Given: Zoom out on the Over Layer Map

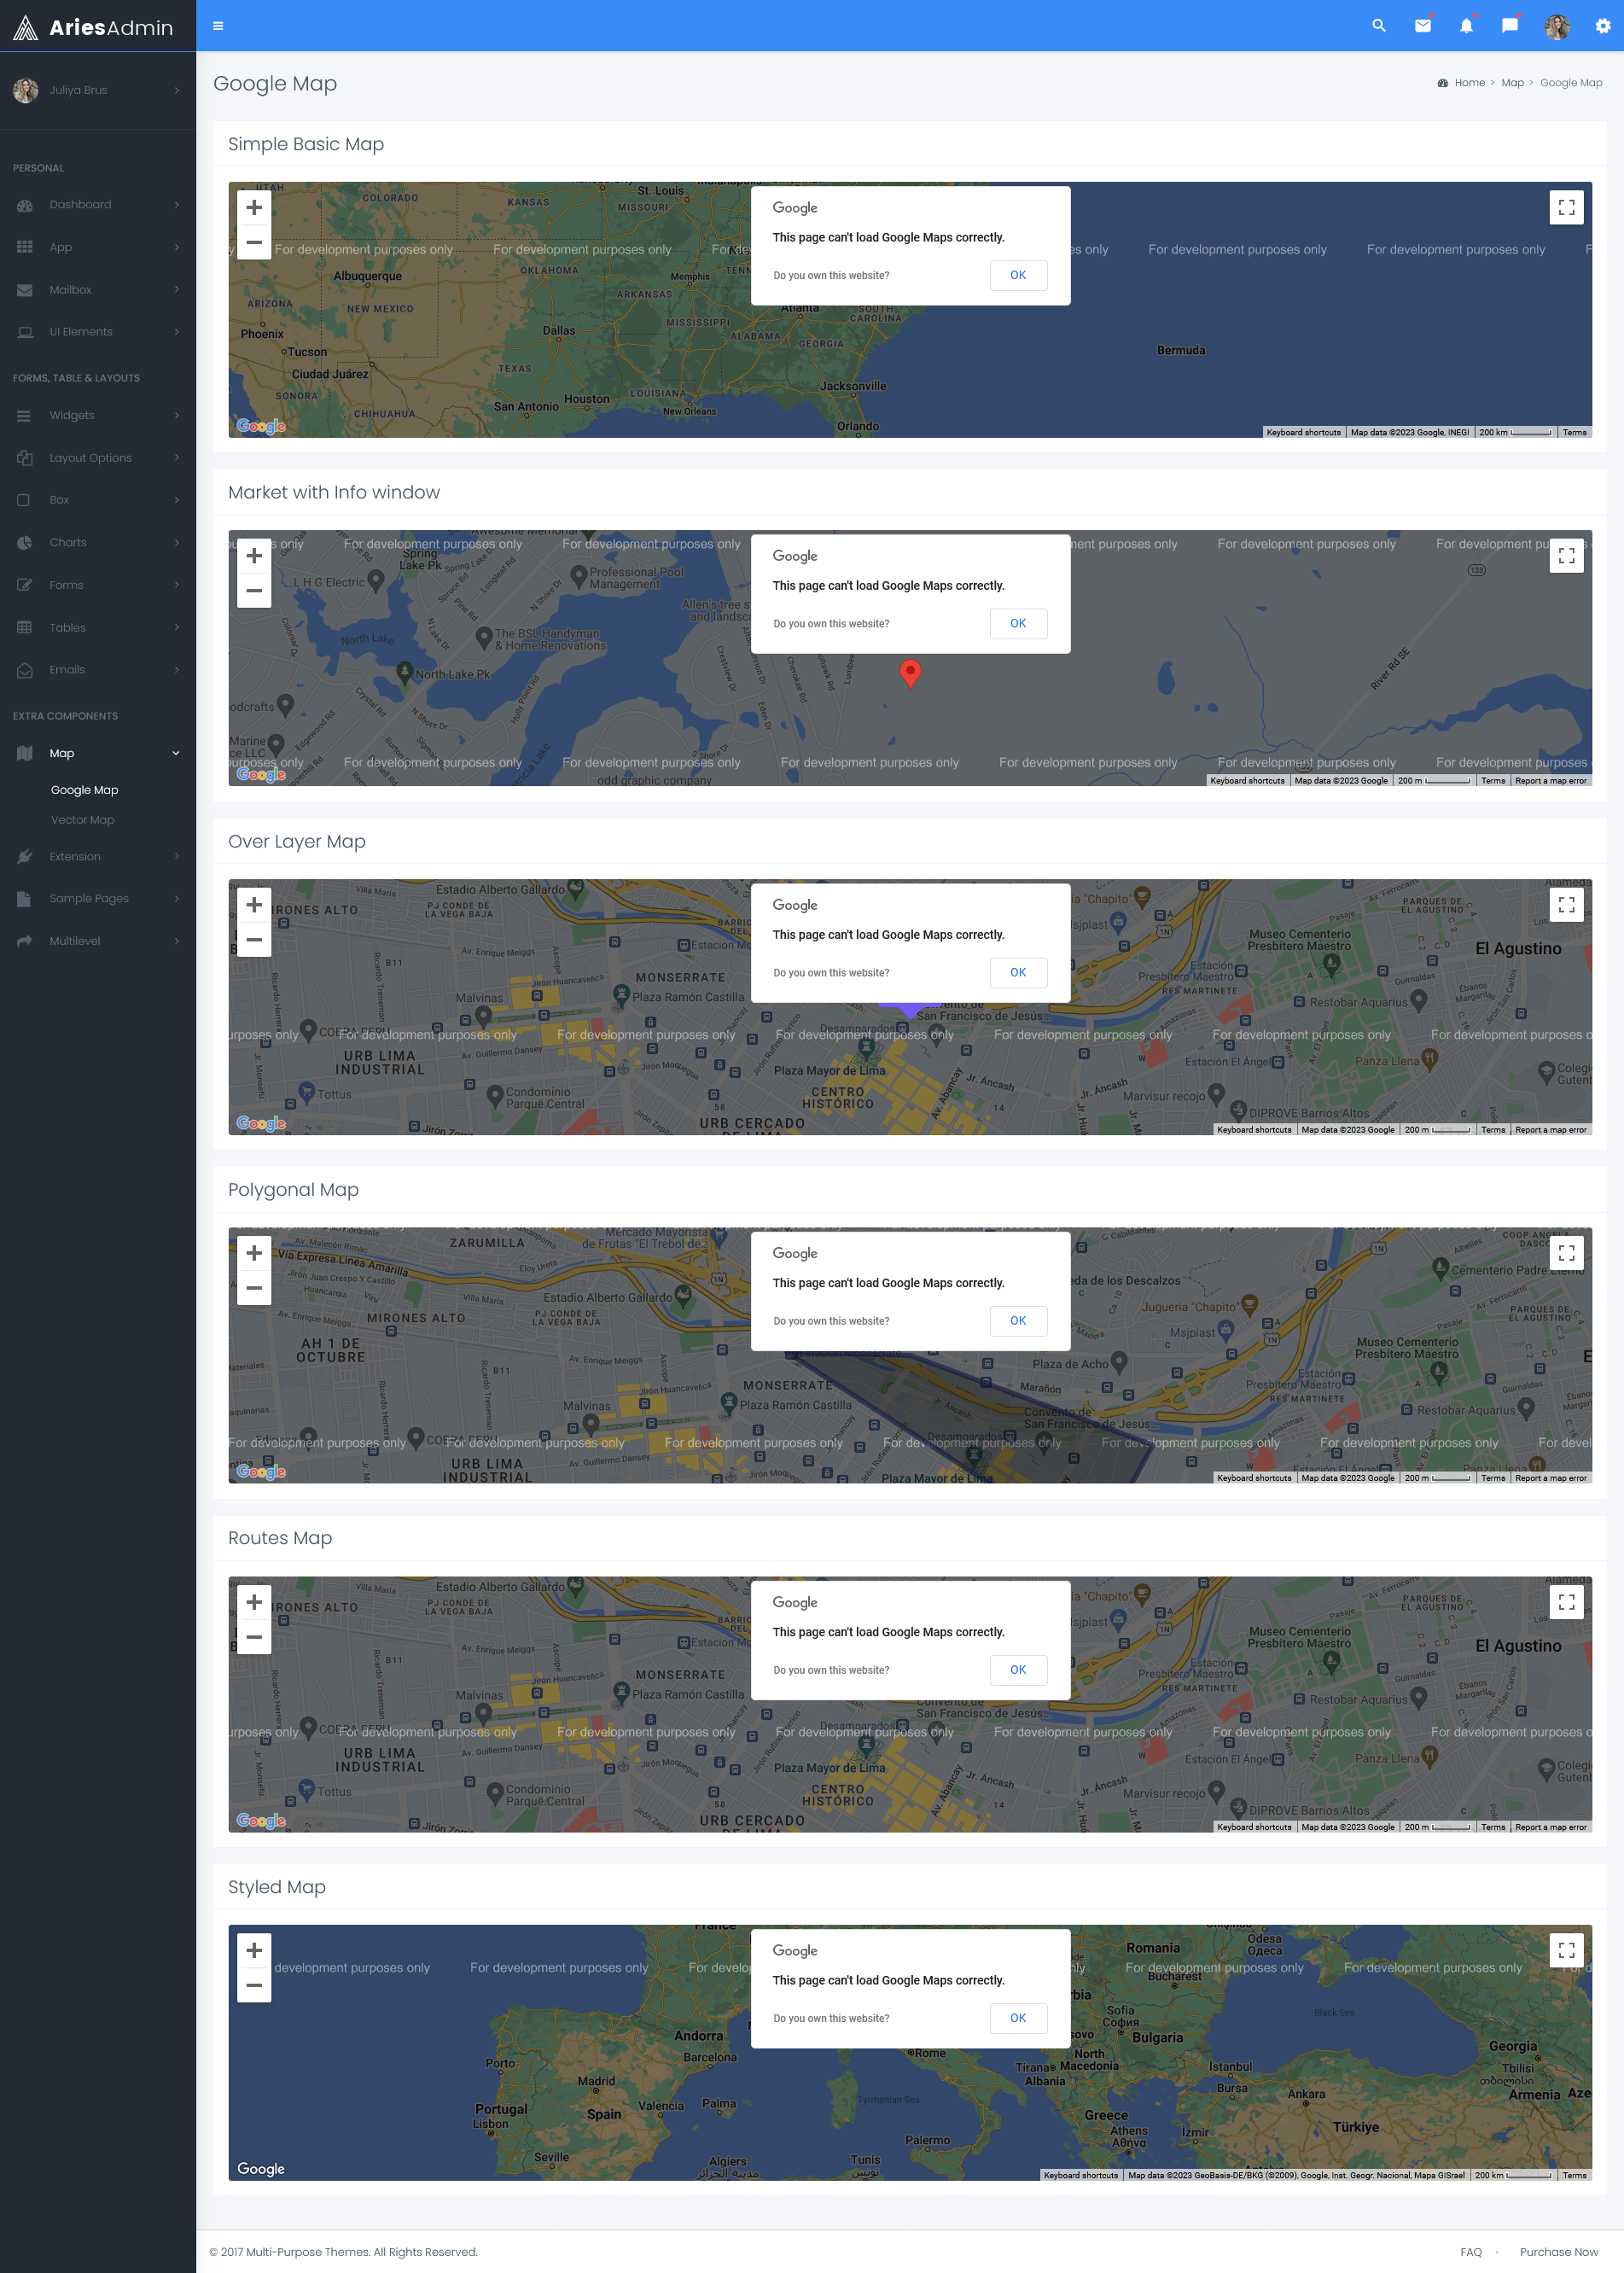Looking at the screenshot, I should [254, 939].
